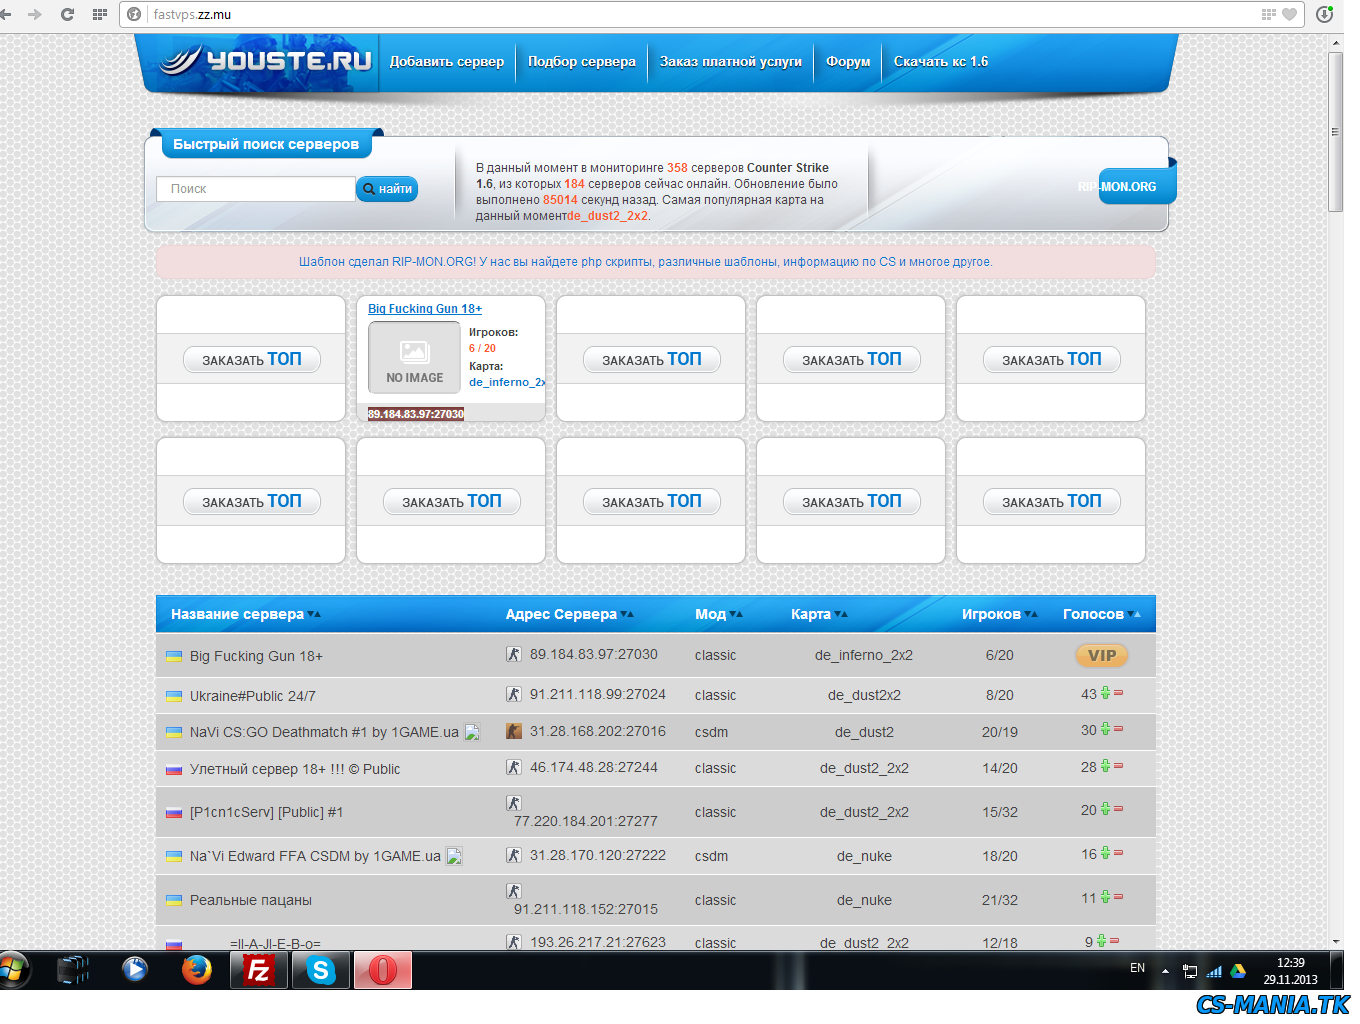Open the Добавить сервер menu item
Viewport: 1360px width, 1024px height.
click(446, 61)
